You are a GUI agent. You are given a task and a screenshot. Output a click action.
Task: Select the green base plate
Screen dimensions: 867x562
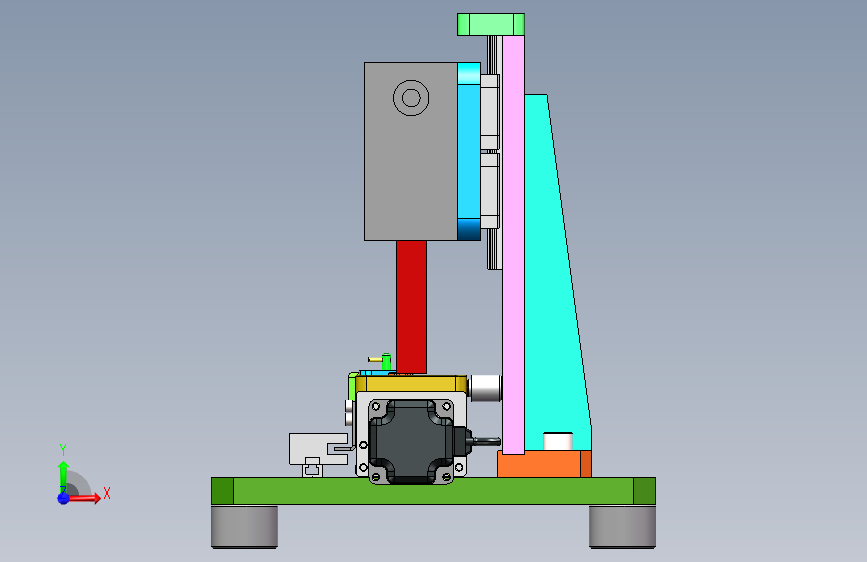click(433, 491)
